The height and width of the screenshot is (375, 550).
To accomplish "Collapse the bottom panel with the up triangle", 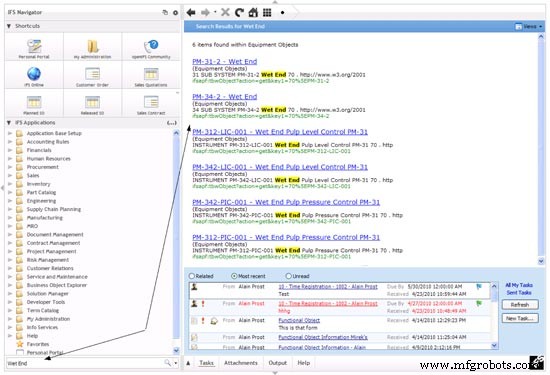I will tap(188, 363).
